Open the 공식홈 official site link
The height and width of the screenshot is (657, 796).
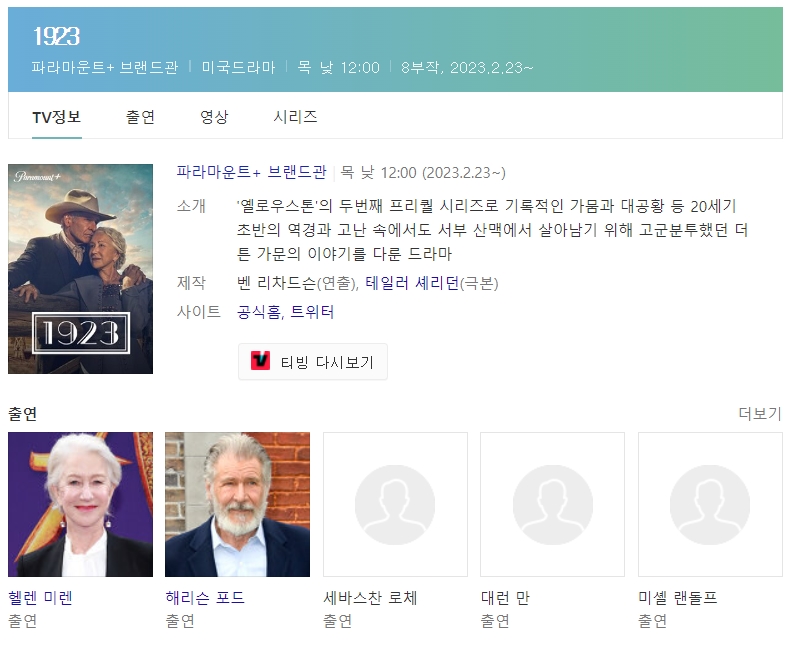coord(260,312)
